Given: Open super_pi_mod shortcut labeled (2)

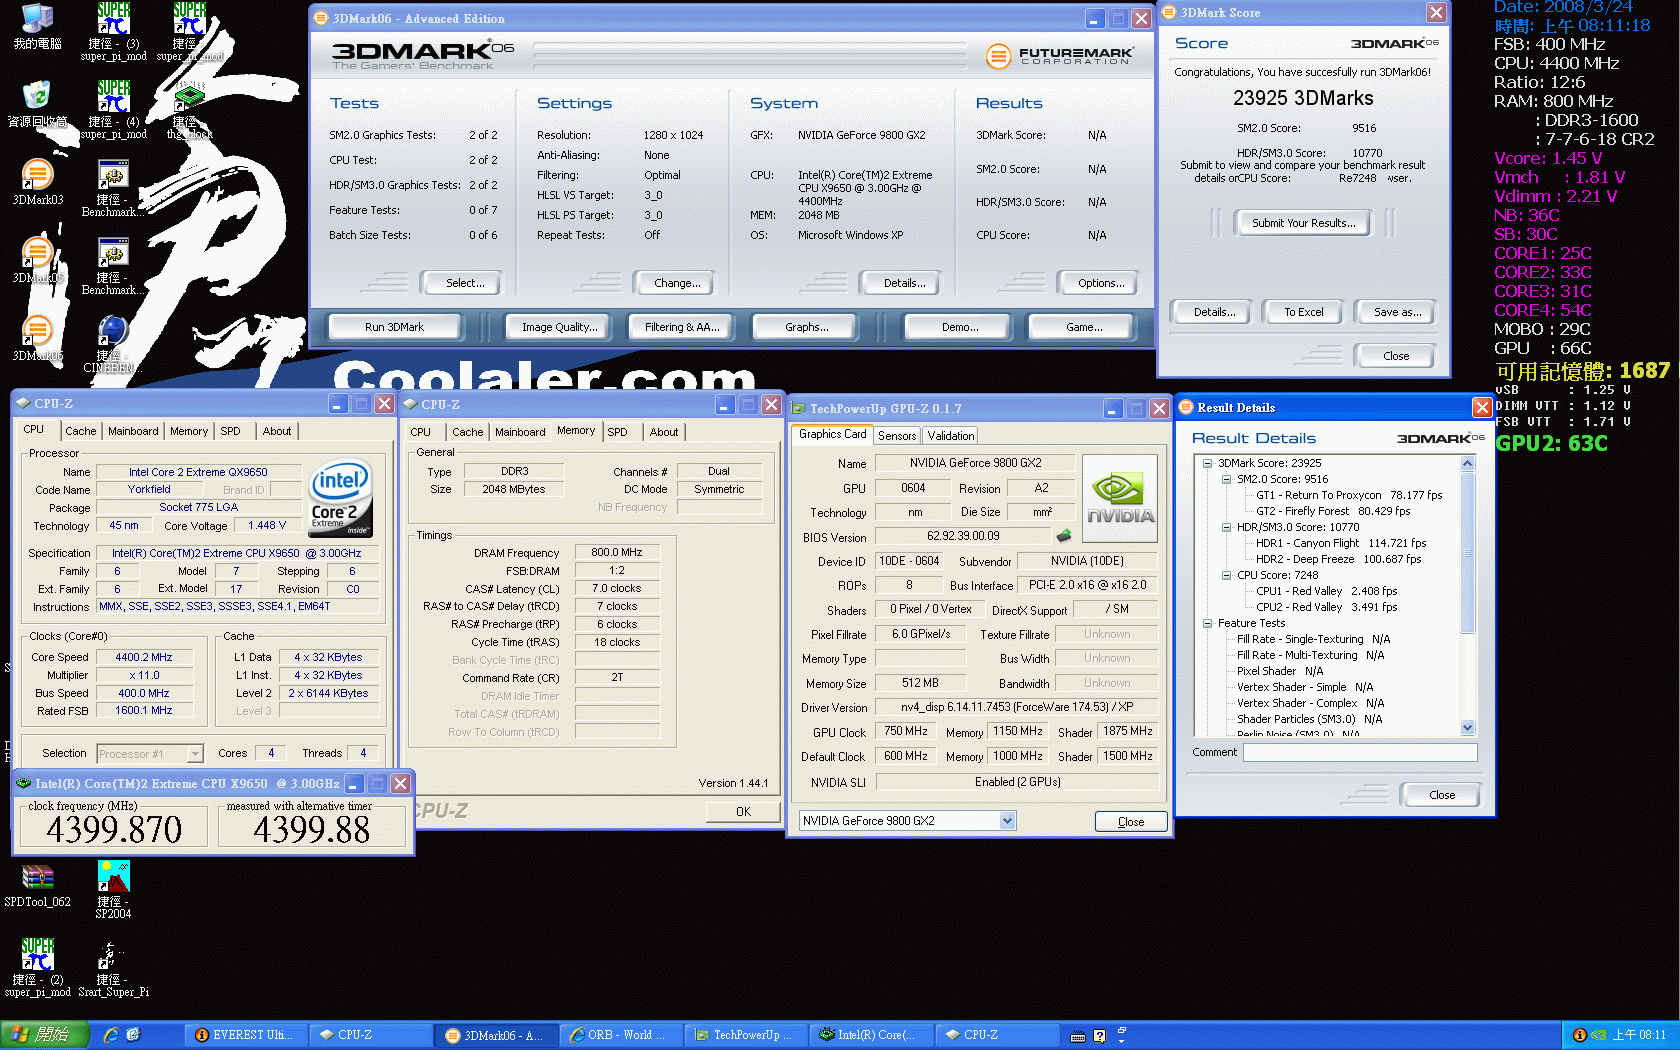Looking at the screenshot, I should [x=37, y=969].
